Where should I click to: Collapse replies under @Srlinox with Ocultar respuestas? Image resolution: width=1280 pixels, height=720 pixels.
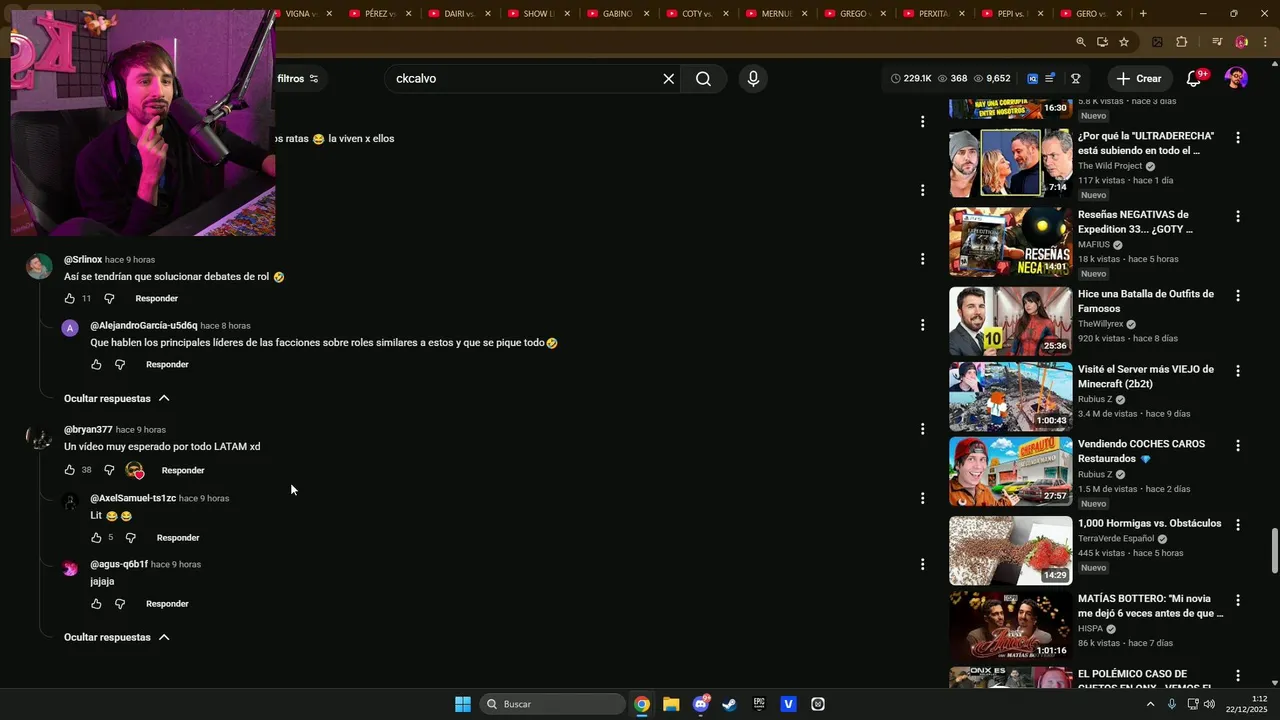(117, 398)
